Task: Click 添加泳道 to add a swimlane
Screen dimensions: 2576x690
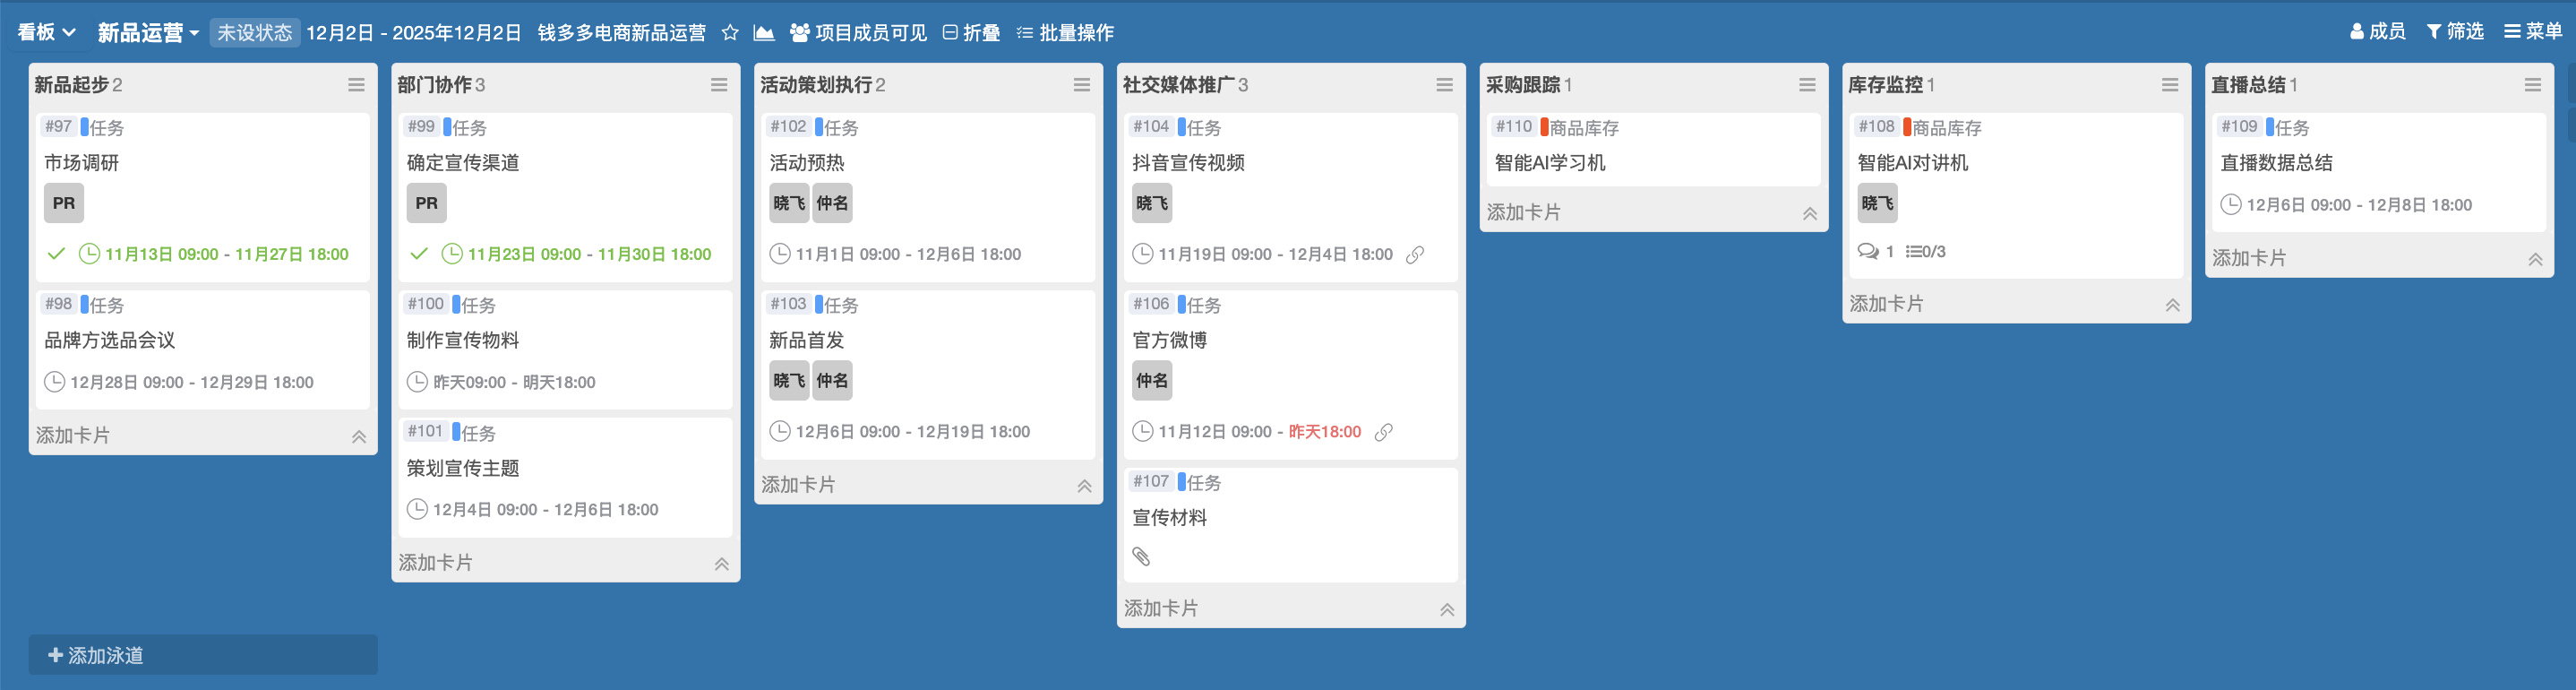Action: (97, 655)
